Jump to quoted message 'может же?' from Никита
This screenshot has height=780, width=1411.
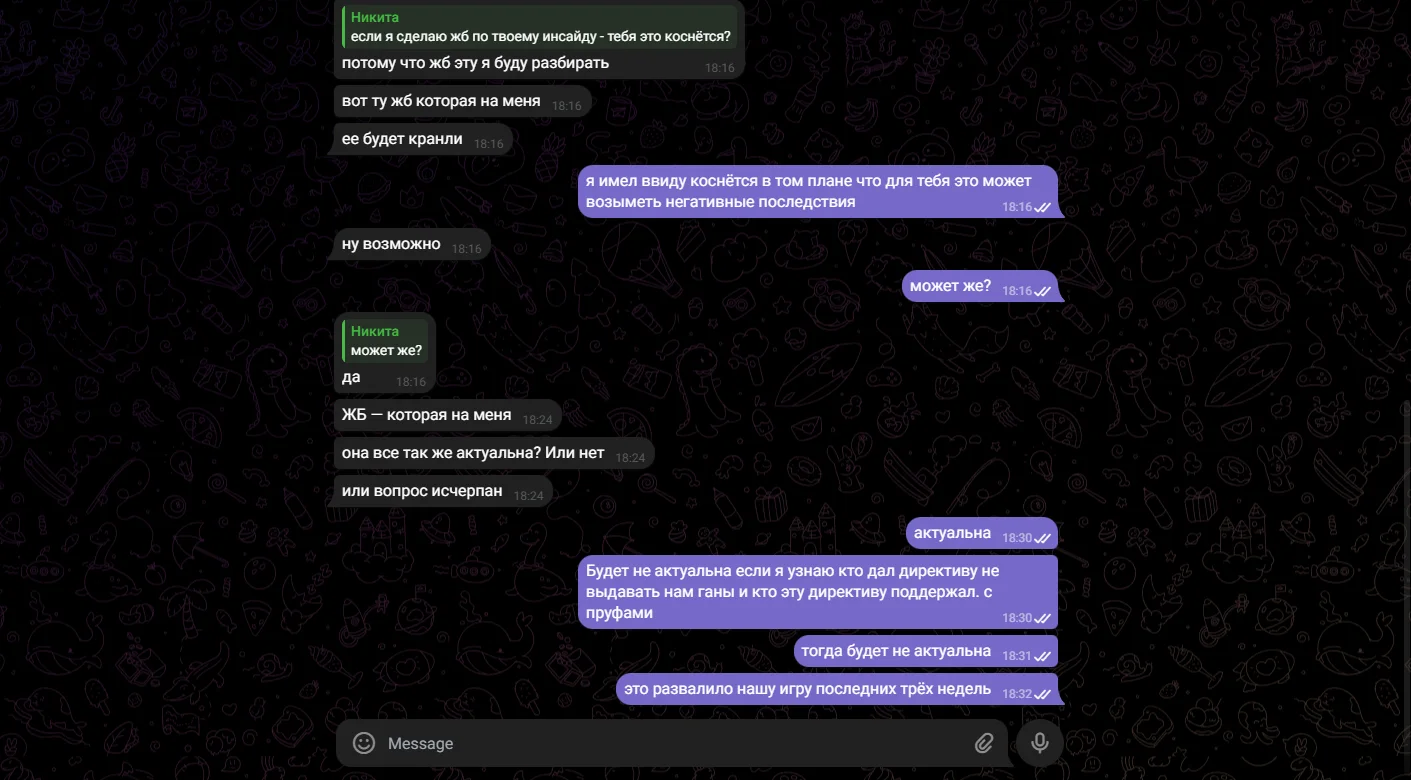coord(385,340)
